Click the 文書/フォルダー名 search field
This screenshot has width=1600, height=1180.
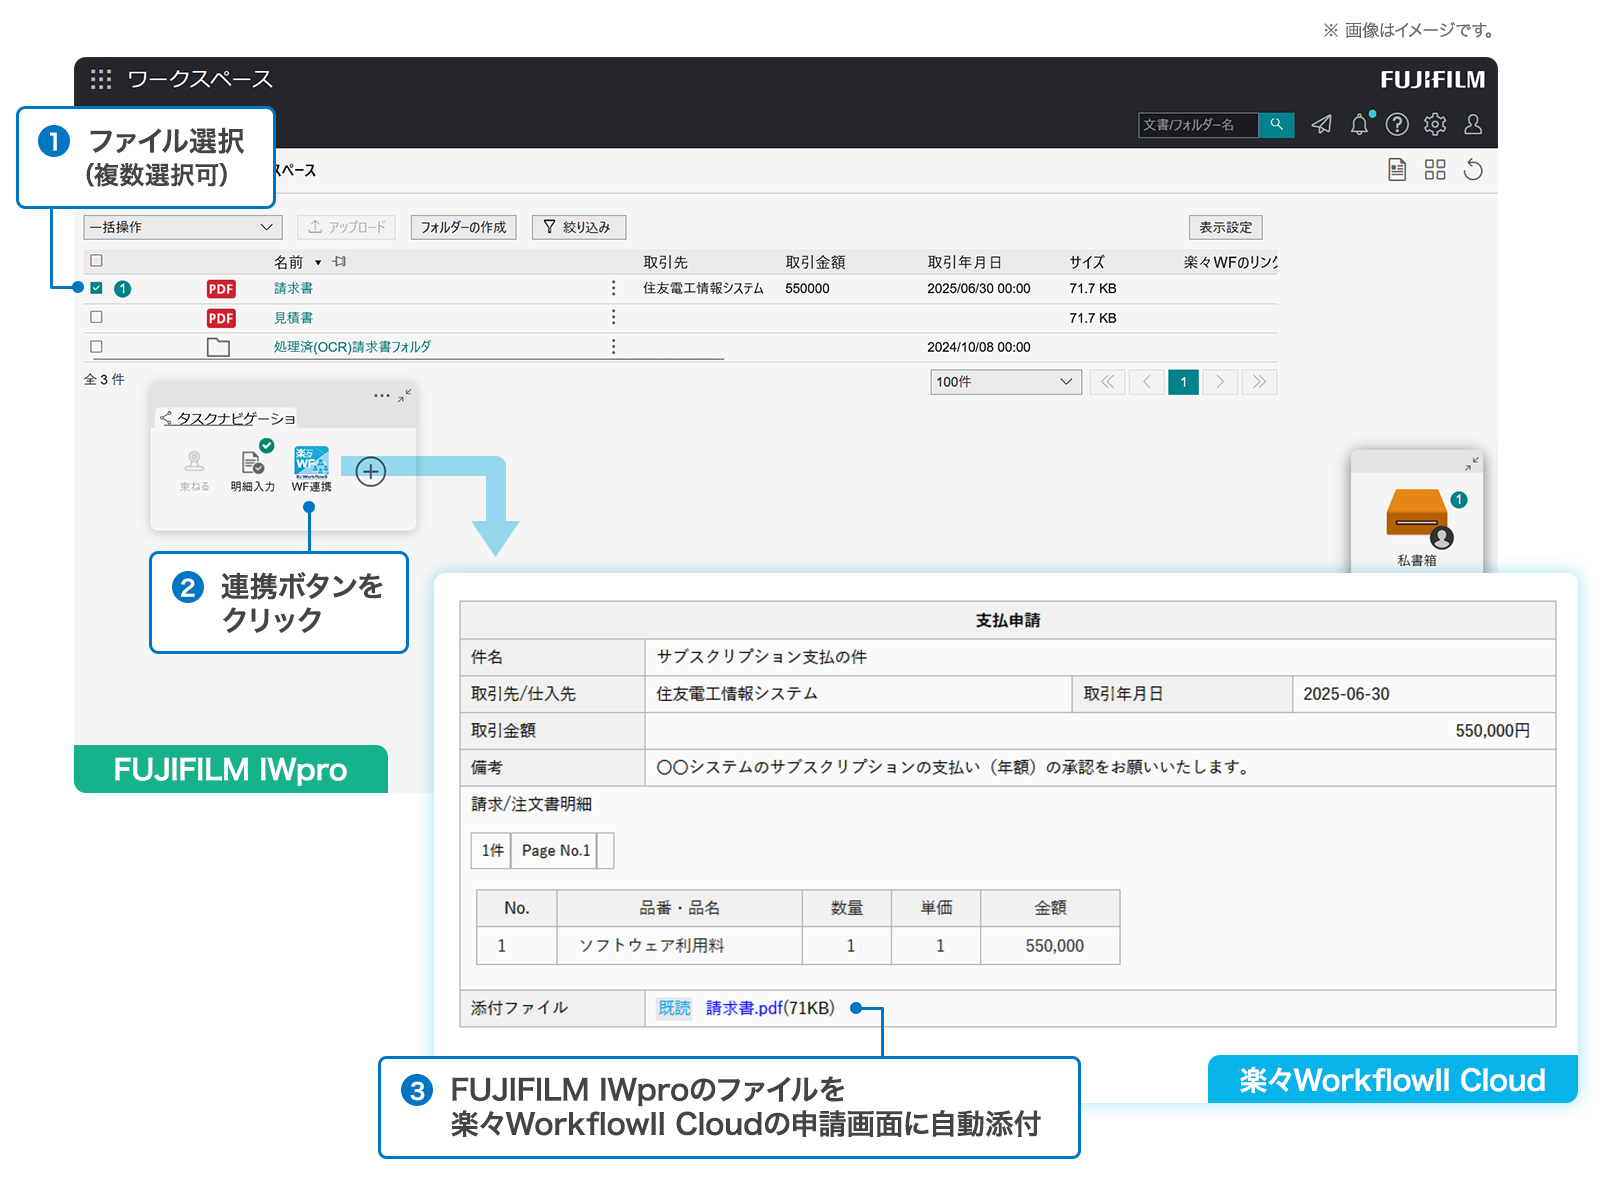click(x=1198, y=124)
